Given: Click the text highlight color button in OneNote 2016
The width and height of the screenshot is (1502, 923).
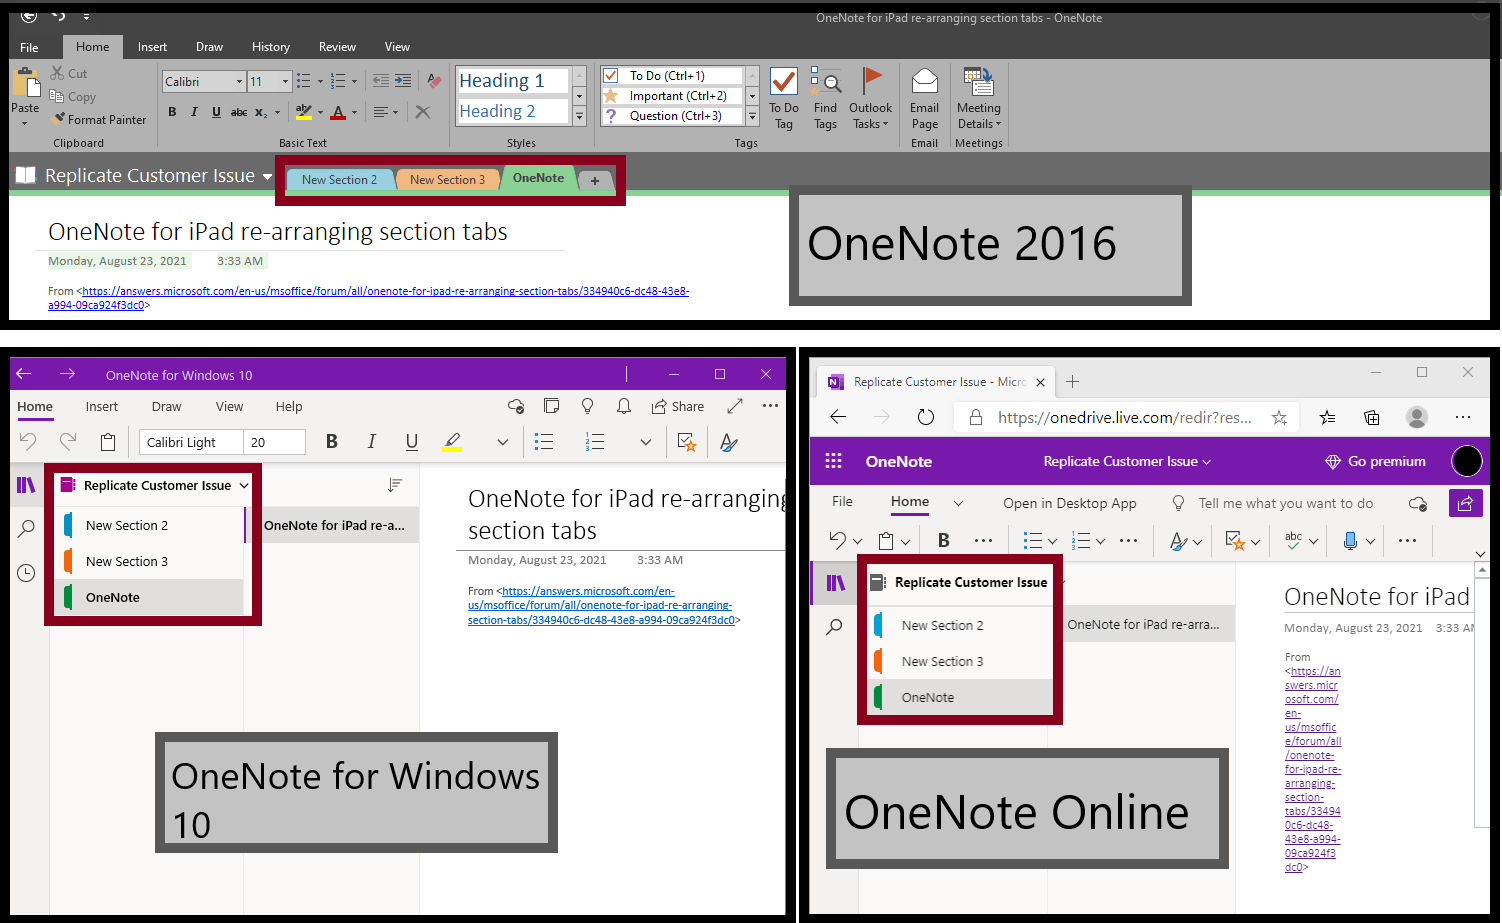Looking at the screenshot, I should tap(304, 112).
